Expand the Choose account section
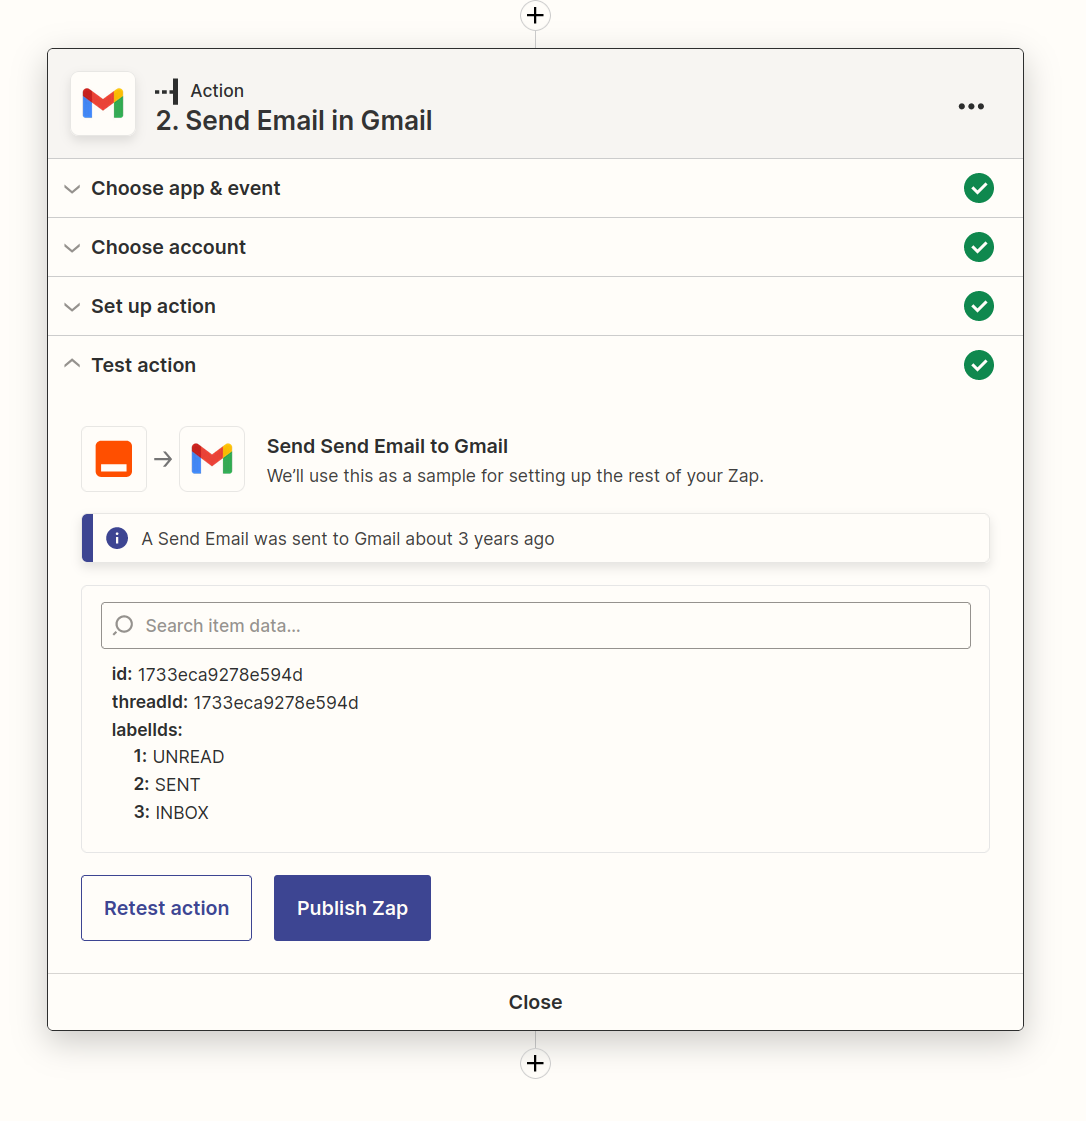 (x=168, y=248)
